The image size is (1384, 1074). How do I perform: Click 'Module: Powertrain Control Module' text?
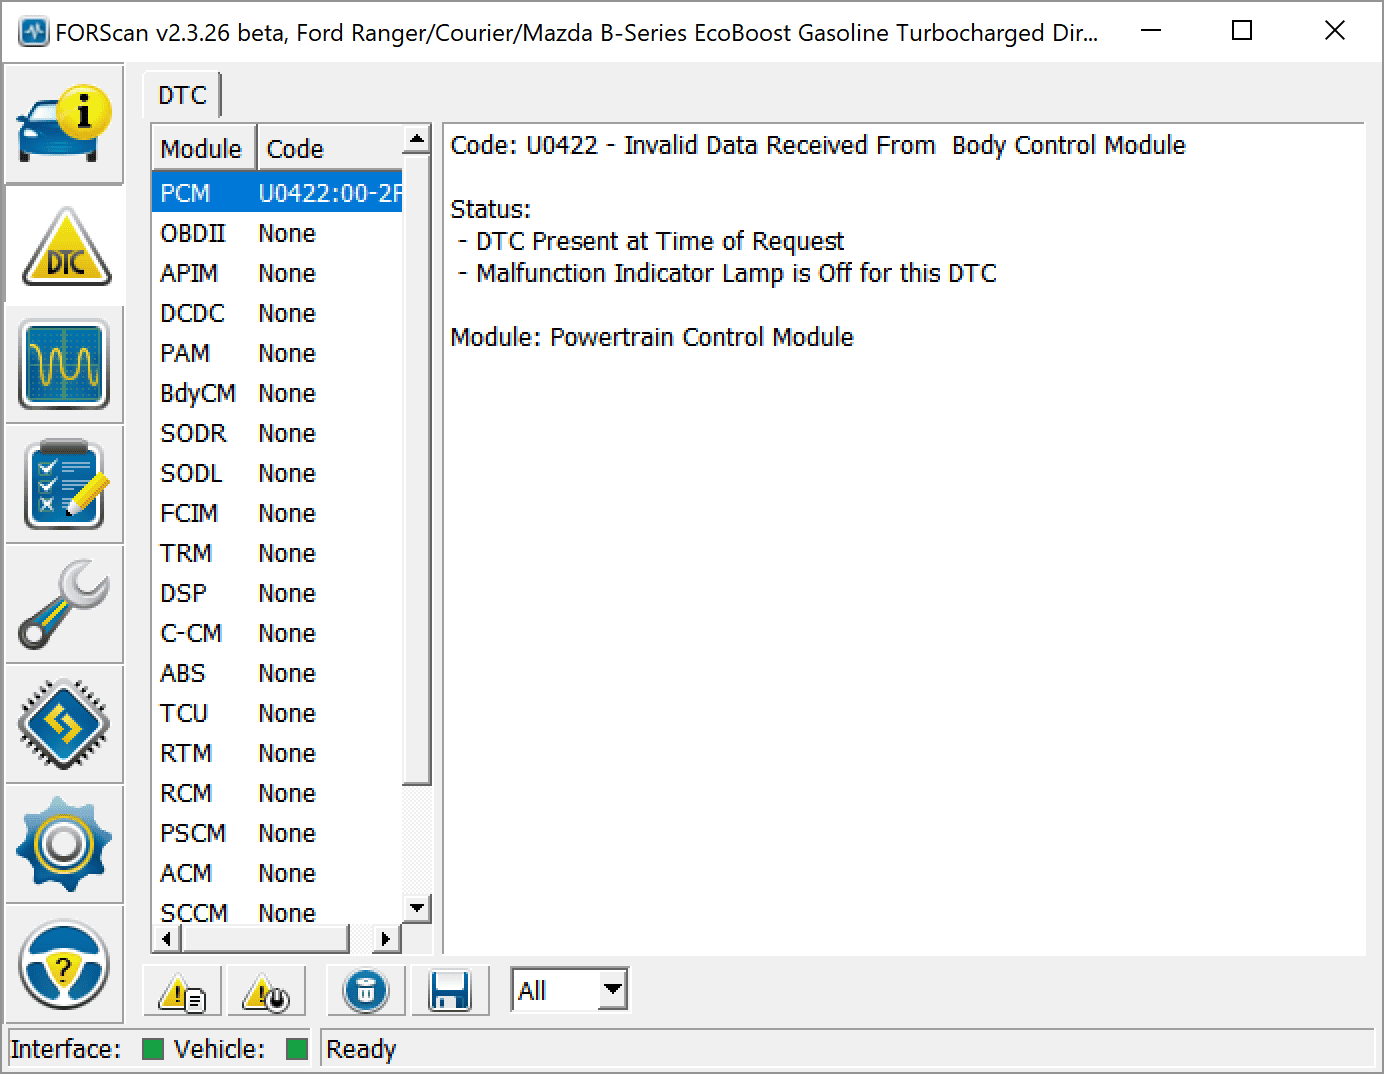click(x=652, y=337)
